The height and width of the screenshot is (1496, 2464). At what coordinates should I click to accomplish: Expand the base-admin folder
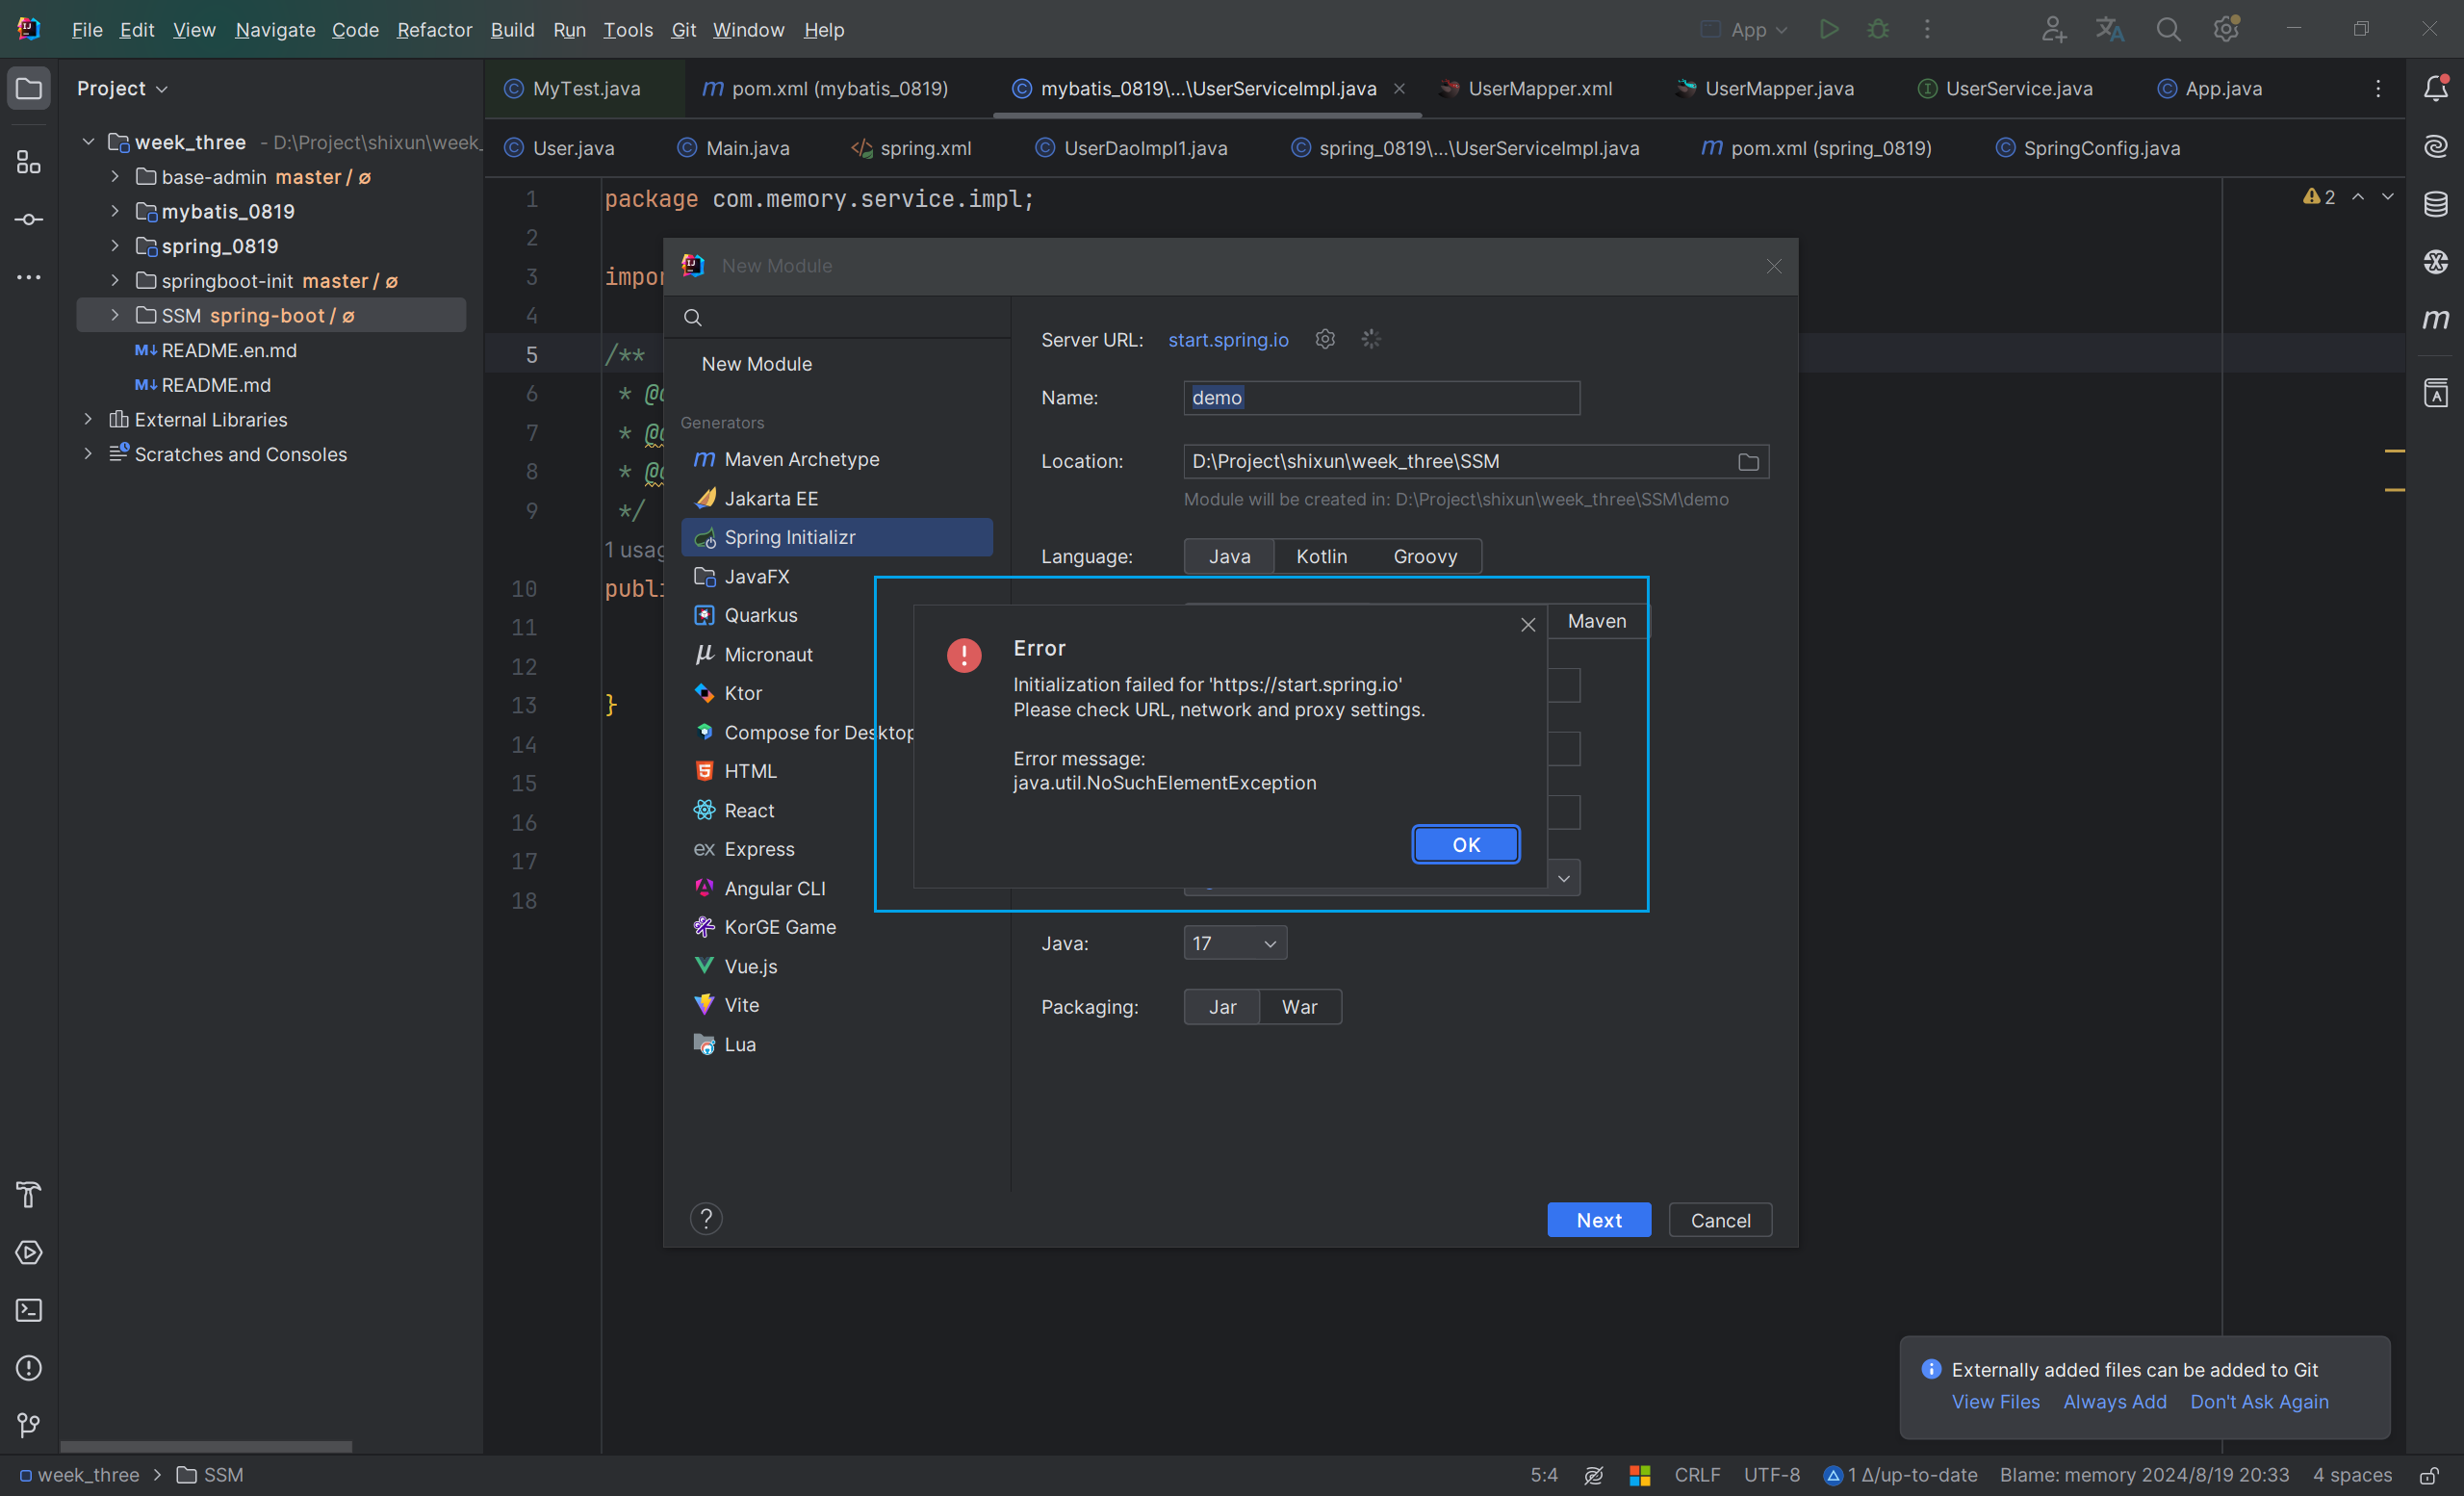click(x=115, y=177)
